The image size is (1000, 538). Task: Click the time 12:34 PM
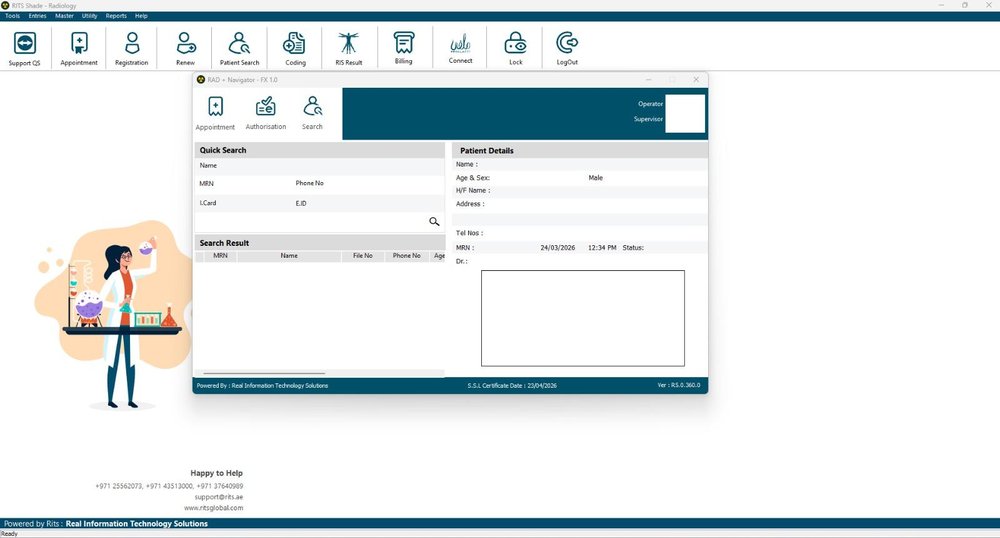pyautogui.click(x=602, y=248)
